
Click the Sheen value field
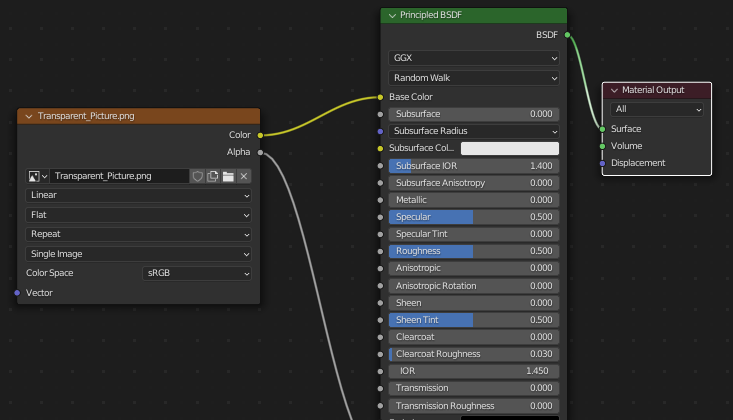coord(474,303)
